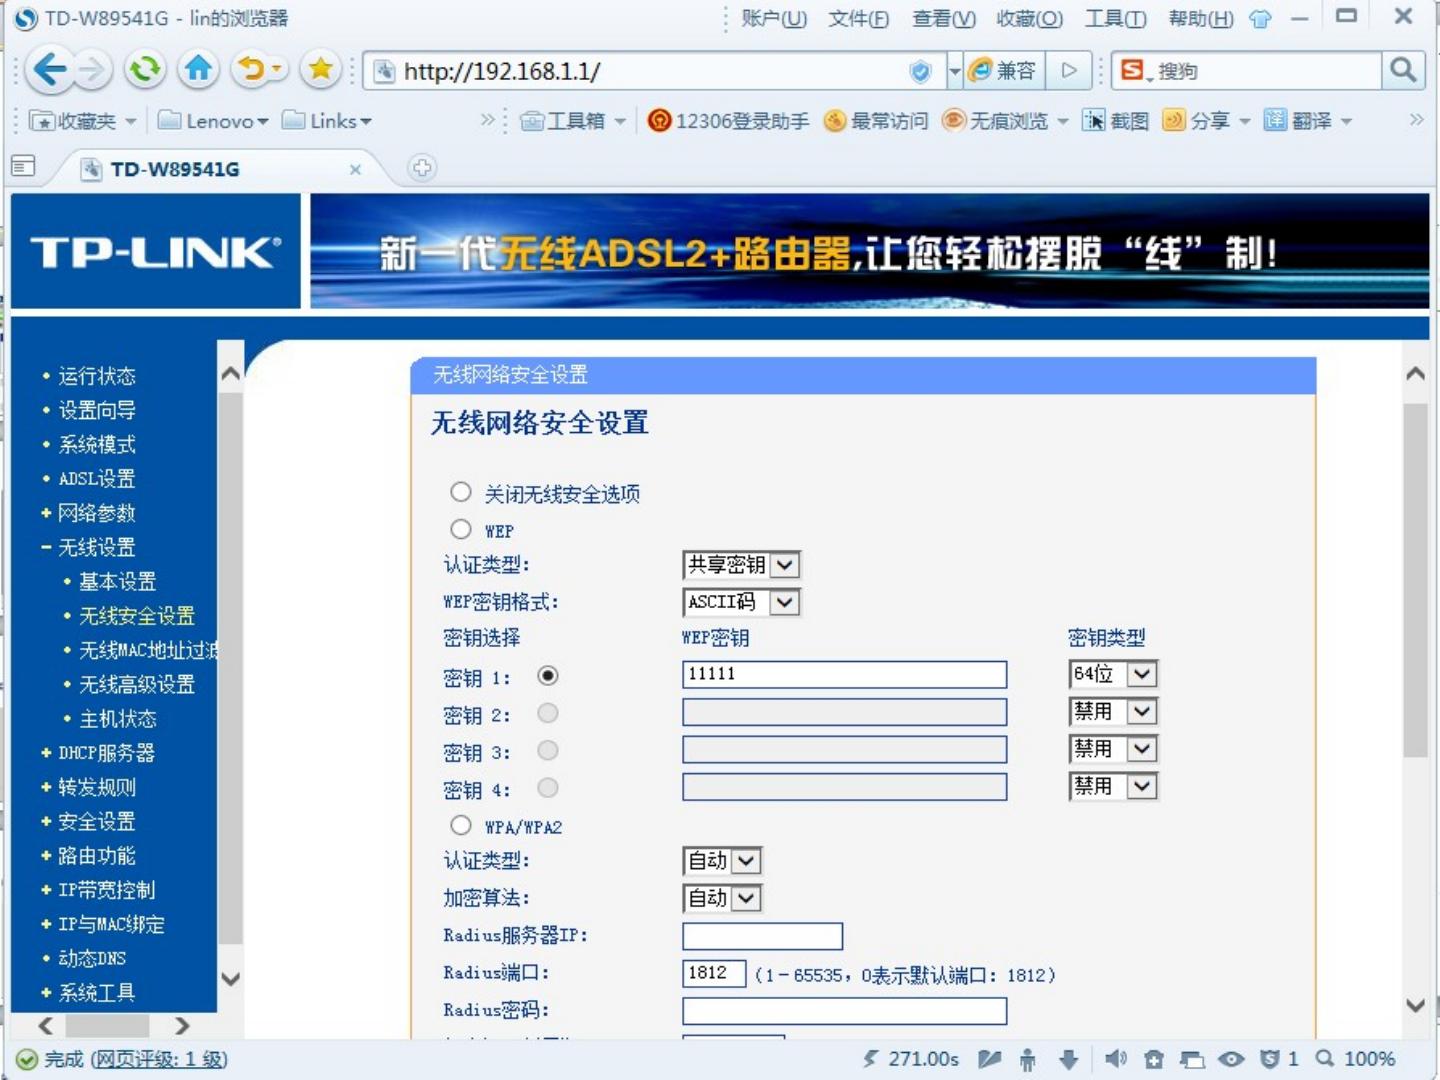Click the 密钥 1 WEP key input field
The height and width of the screenshot is (1080, 1440).
(x=844, y=675)
